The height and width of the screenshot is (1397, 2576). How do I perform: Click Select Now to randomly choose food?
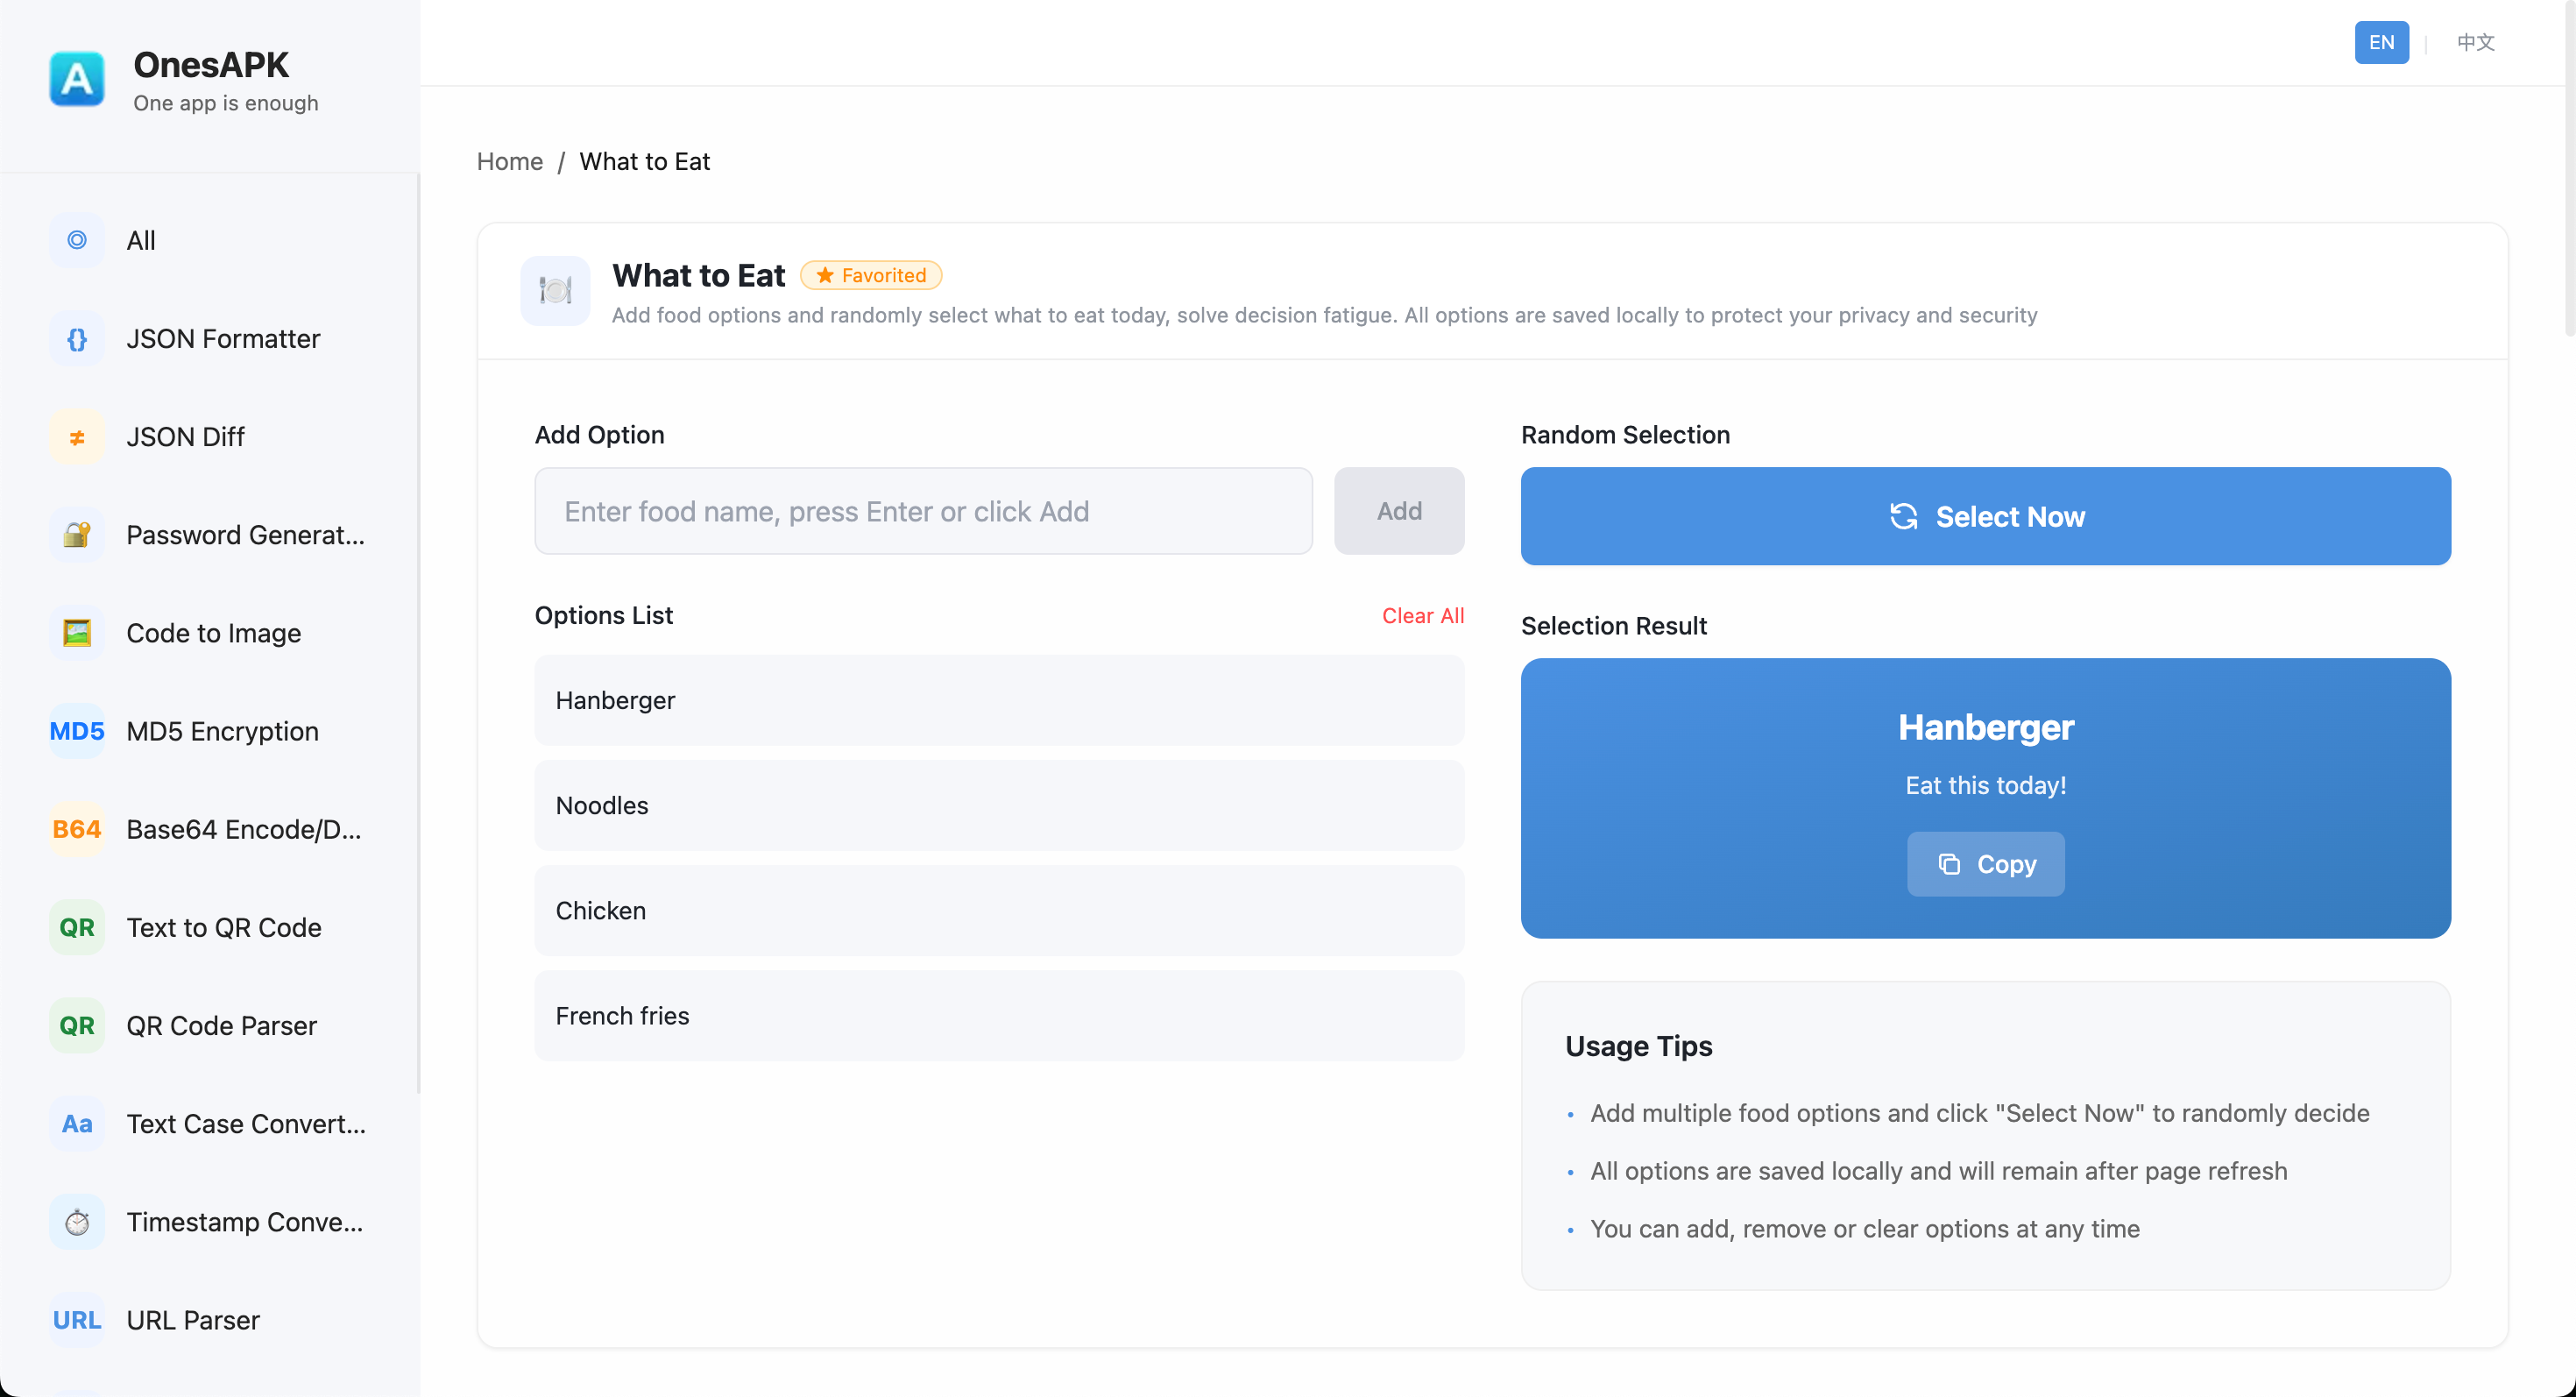[x=1985, y=516]
